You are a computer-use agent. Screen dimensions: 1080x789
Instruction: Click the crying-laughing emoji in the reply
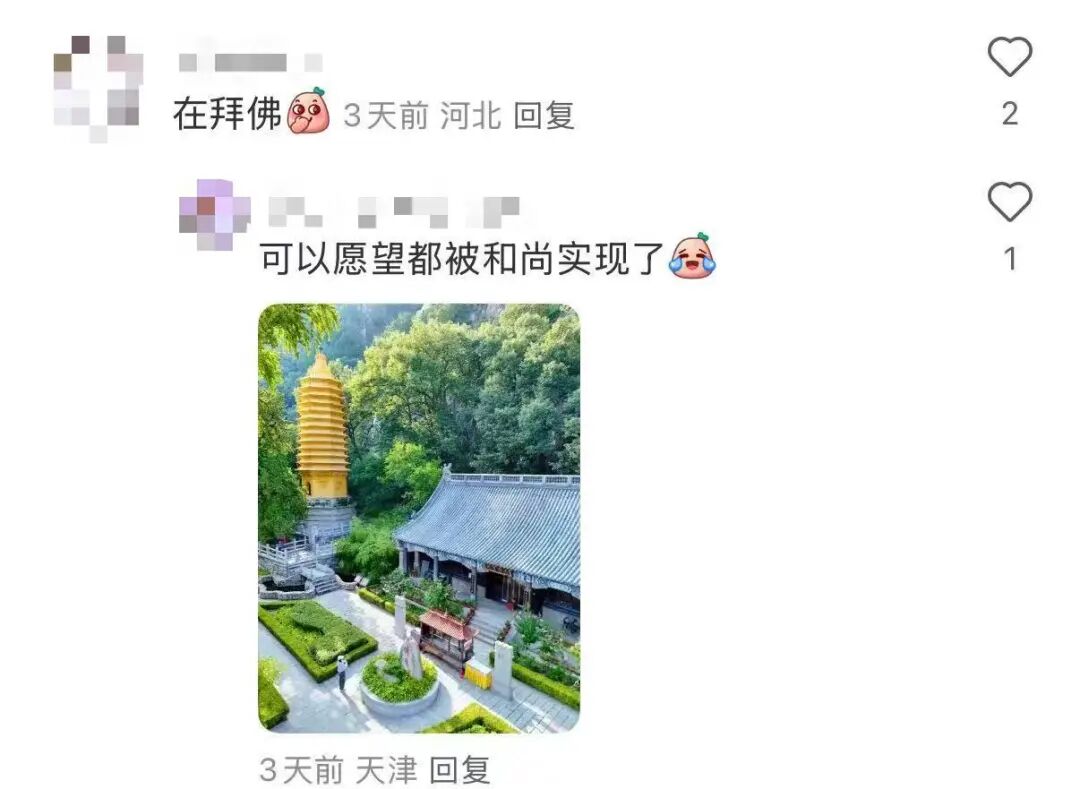[x=693, y=255]
